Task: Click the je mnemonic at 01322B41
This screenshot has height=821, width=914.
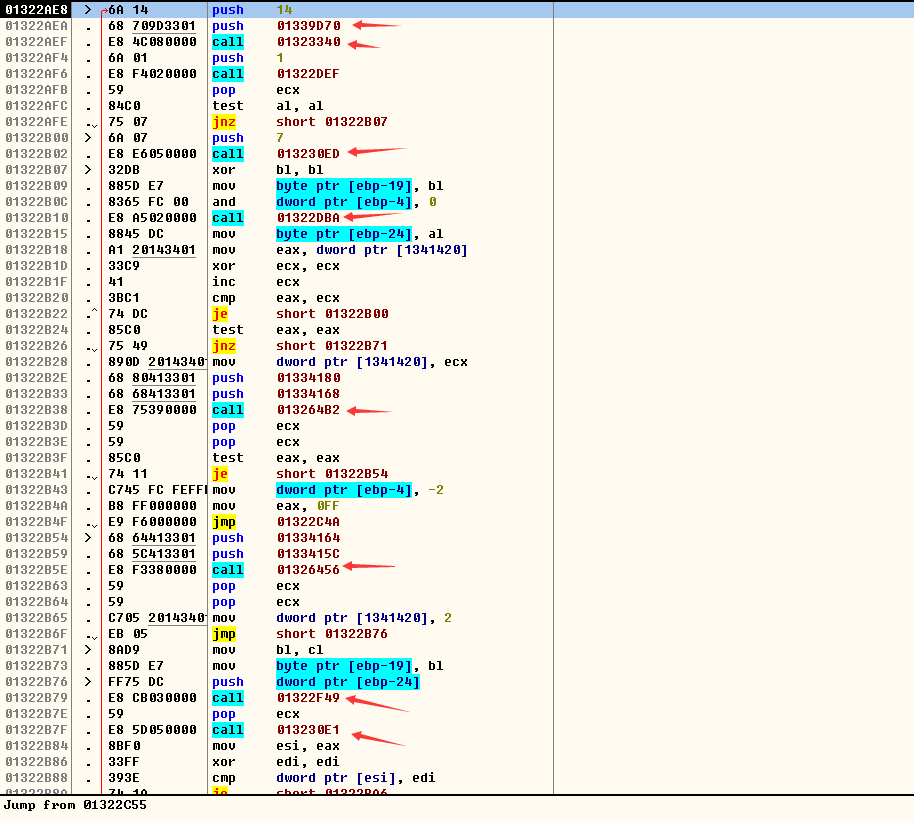Action: click(x=220, y=473)
